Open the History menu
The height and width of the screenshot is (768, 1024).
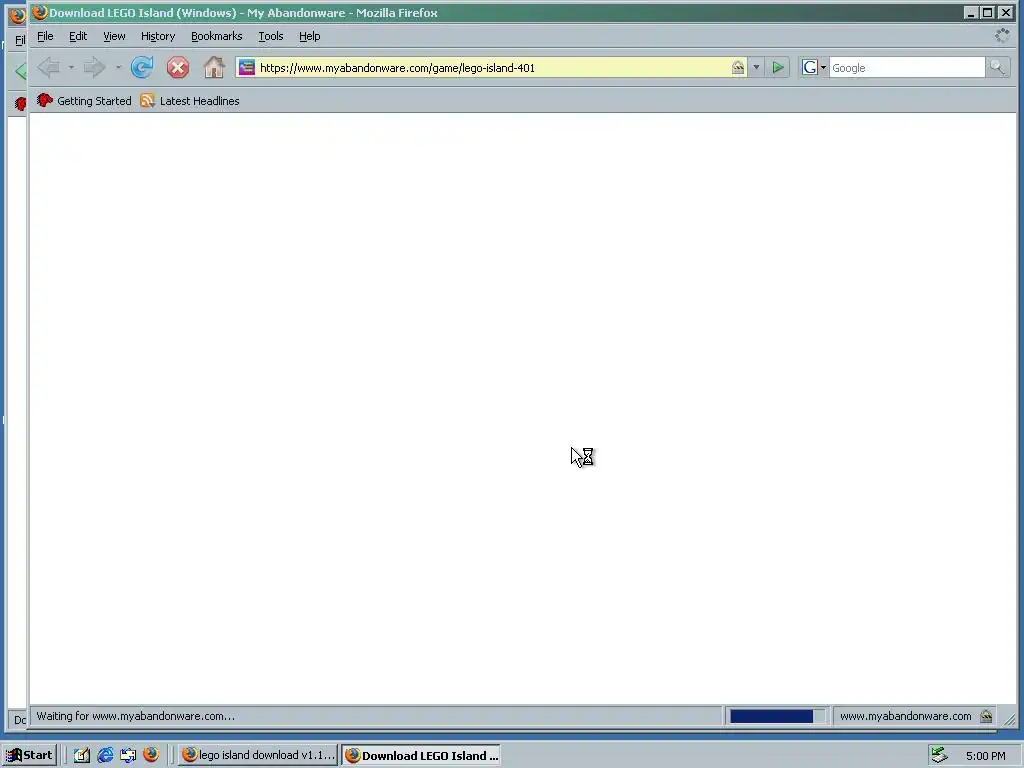pos(158,36)
